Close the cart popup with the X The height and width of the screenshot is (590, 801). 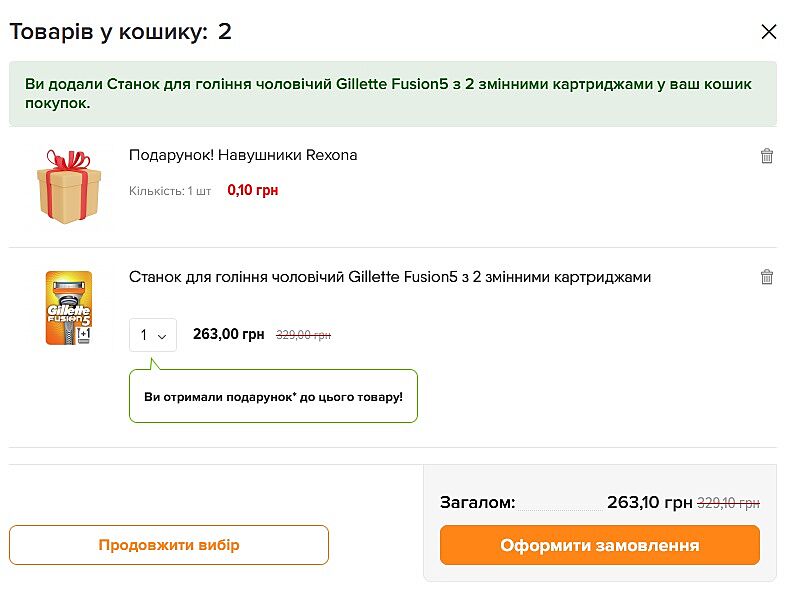769,32
